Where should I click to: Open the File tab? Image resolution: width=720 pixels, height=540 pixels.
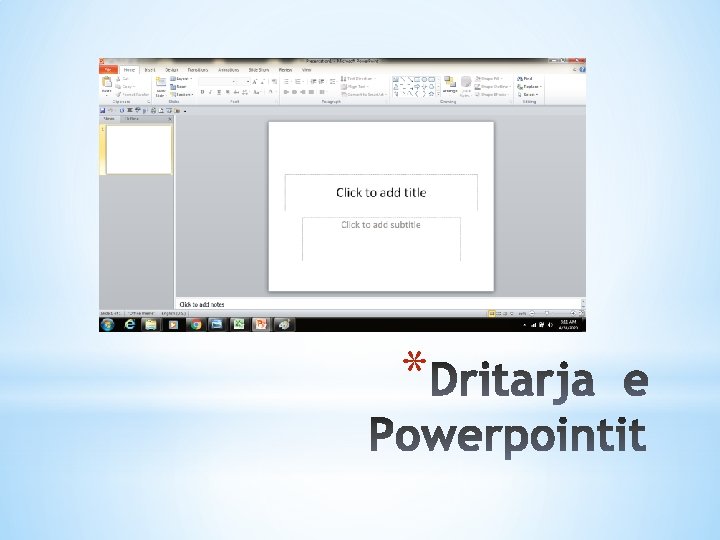(108, 70)
